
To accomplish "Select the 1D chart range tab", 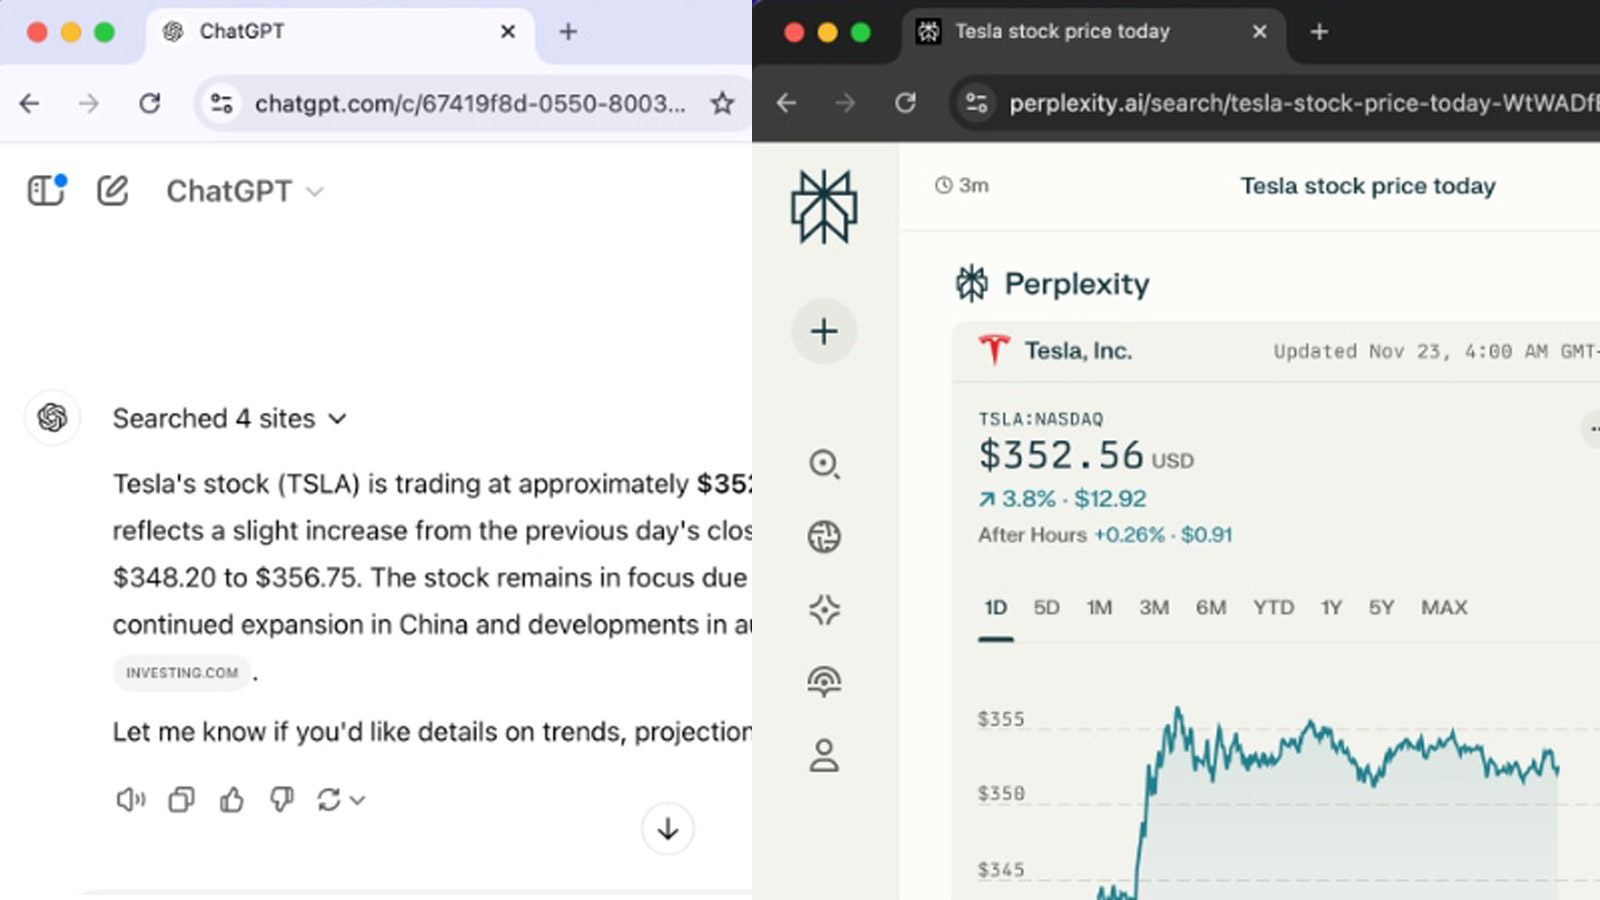I will pos(996,608).
